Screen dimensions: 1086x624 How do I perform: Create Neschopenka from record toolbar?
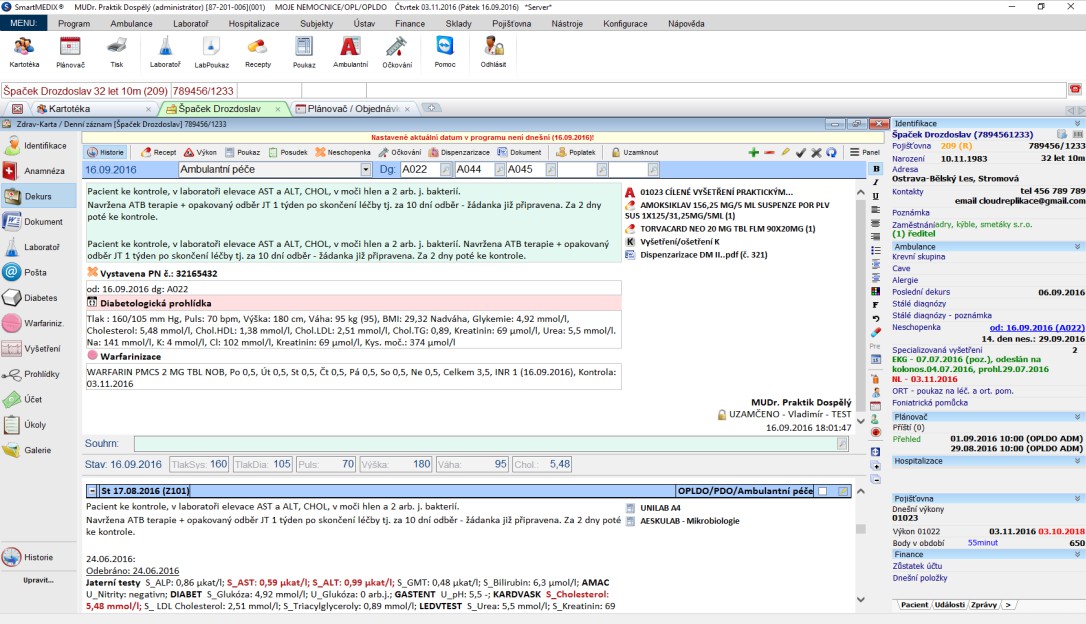click(x=343, y=152)
